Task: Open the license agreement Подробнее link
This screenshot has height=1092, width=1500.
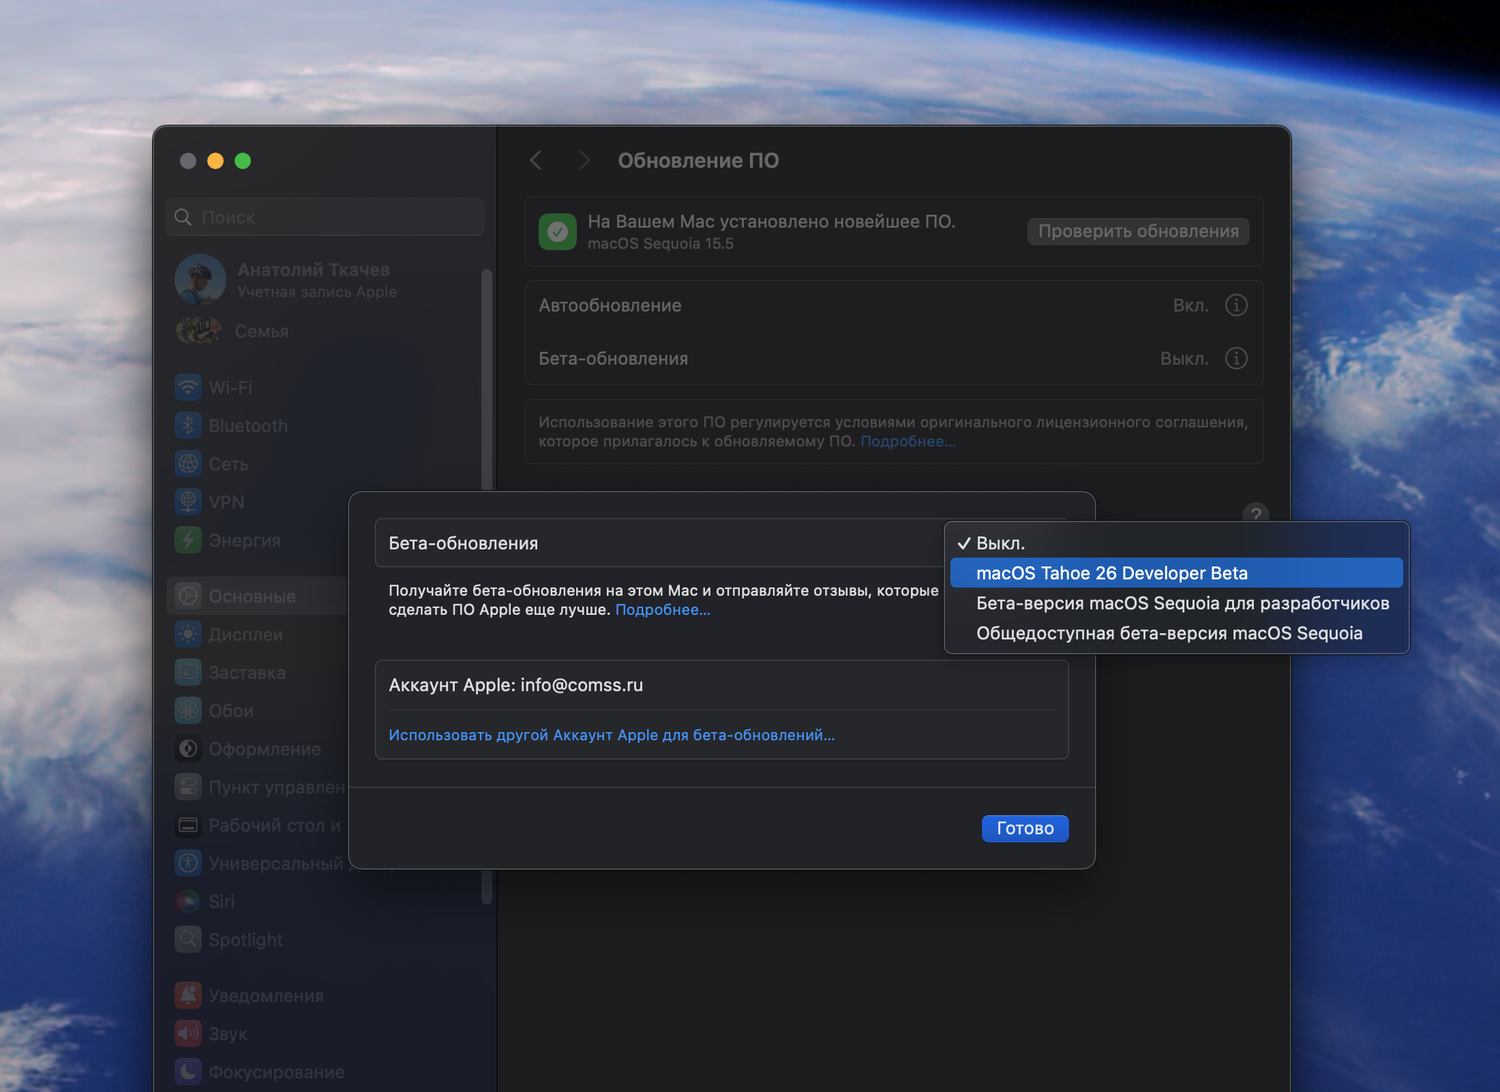Action: [x=908, y=441]
